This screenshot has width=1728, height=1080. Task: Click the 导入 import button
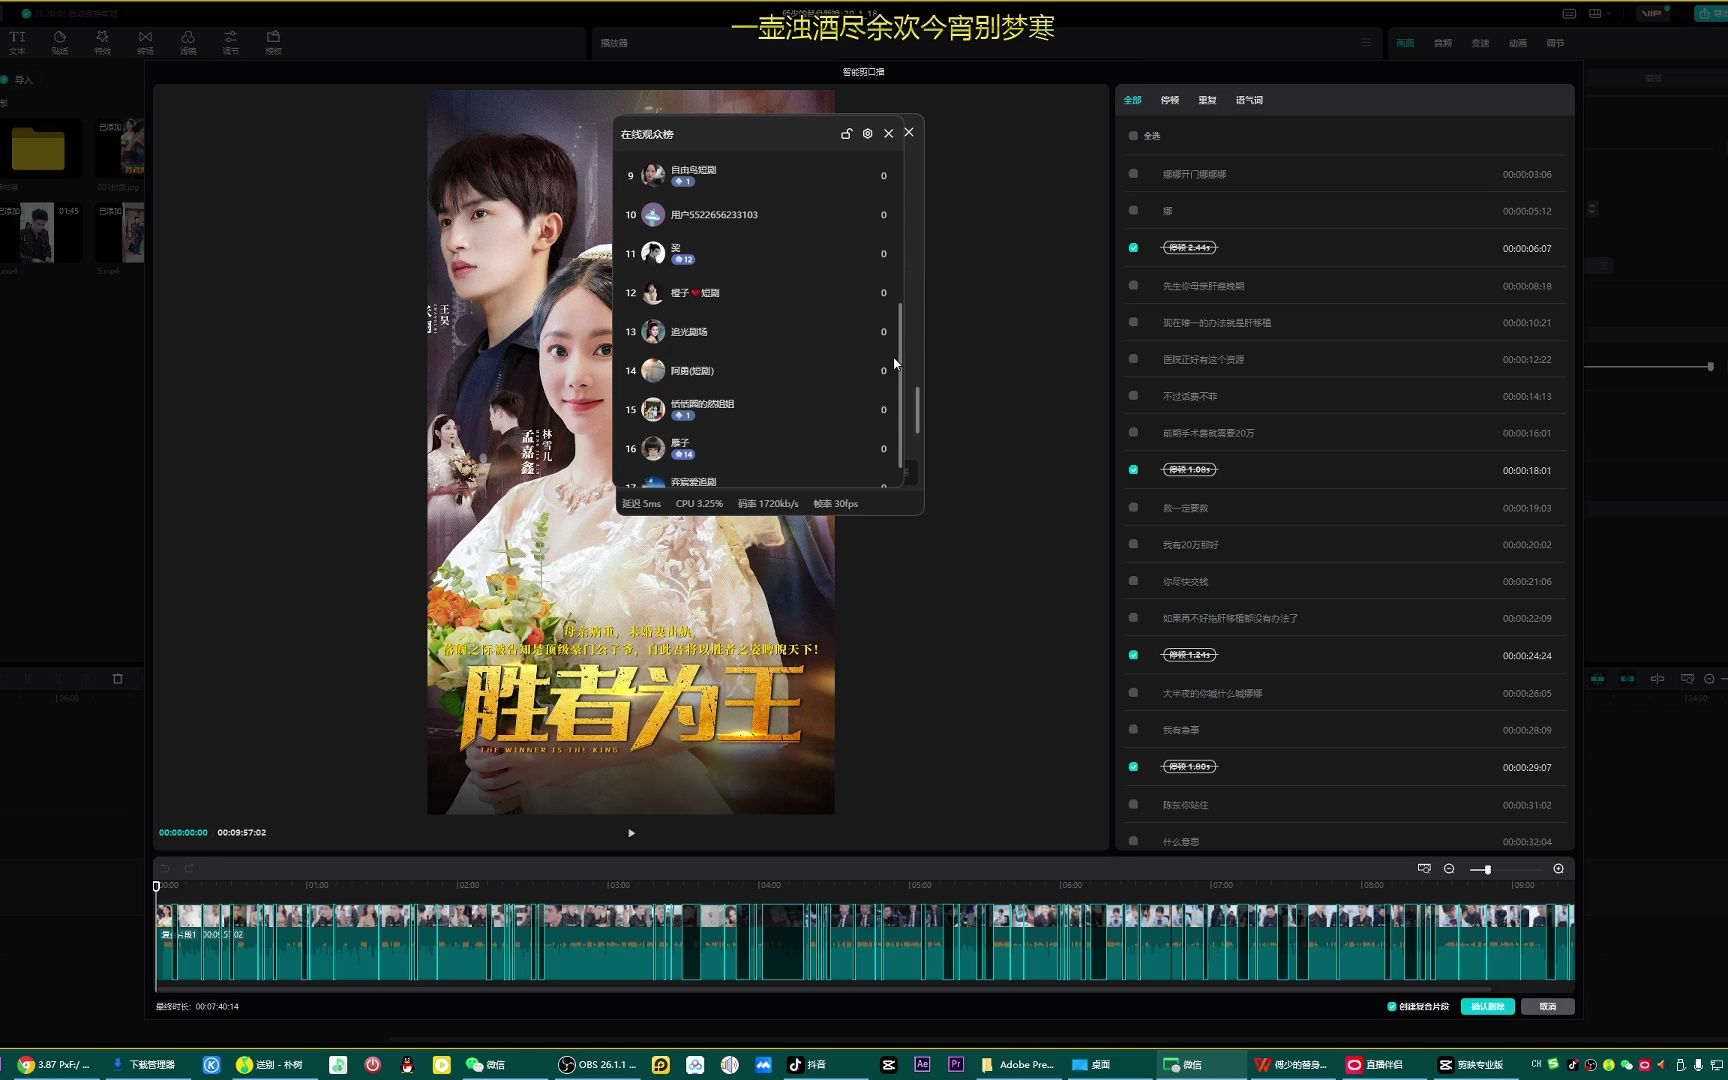[18, 80]
